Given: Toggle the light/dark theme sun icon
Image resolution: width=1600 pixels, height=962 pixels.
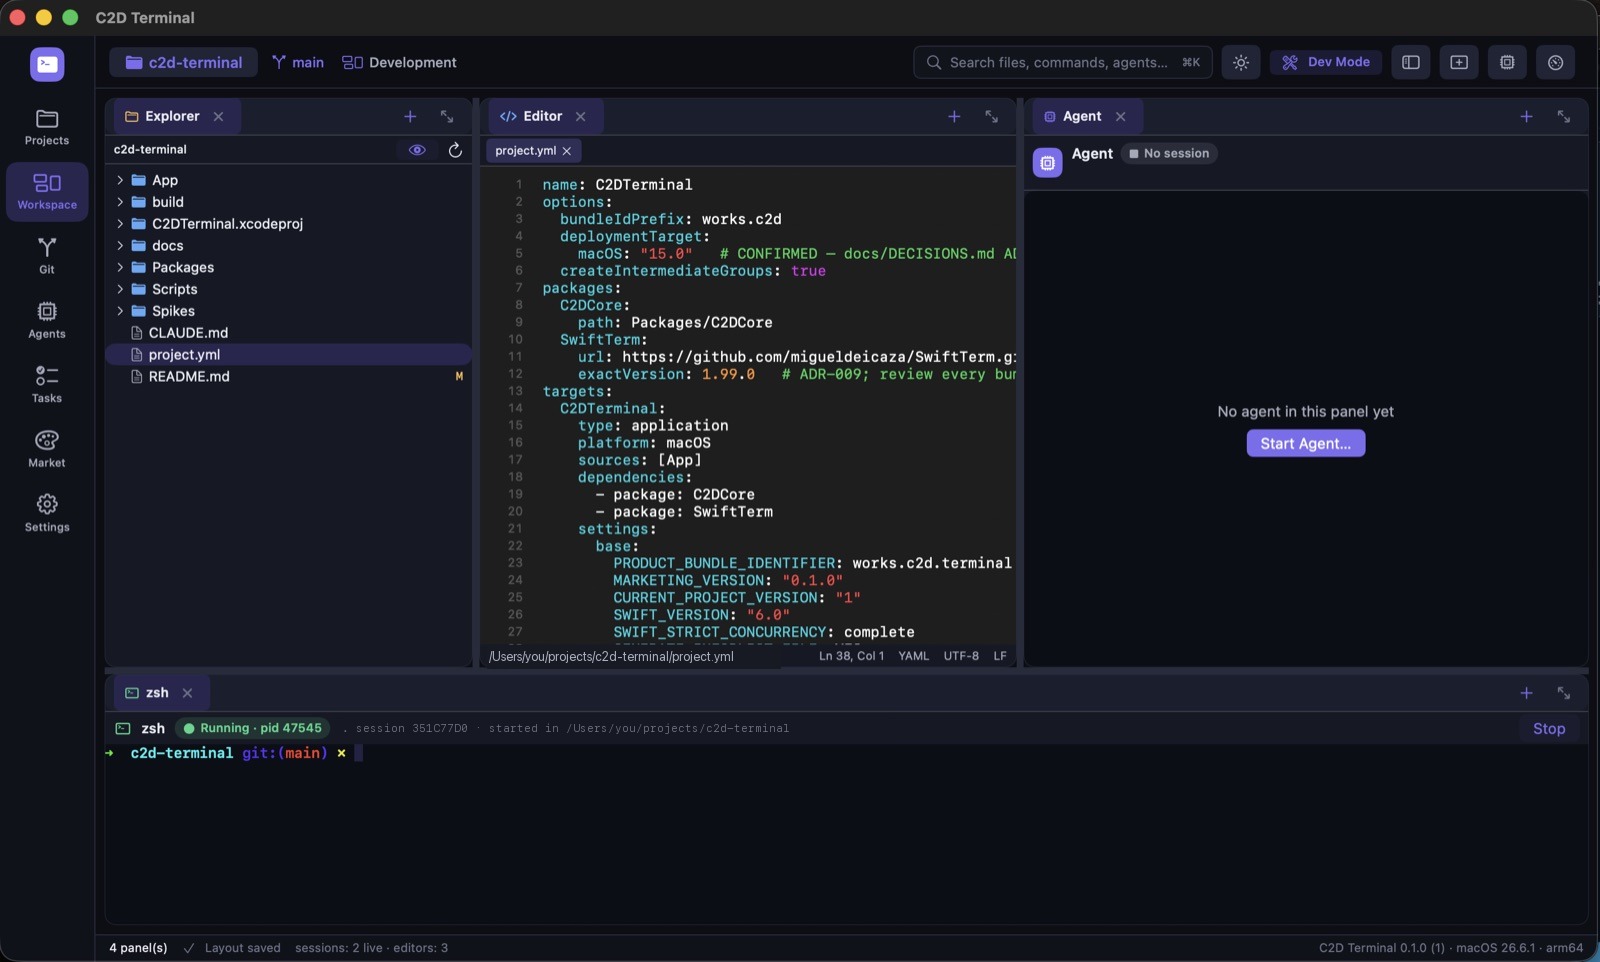Looking at the screenshot, I should 1241,62.
